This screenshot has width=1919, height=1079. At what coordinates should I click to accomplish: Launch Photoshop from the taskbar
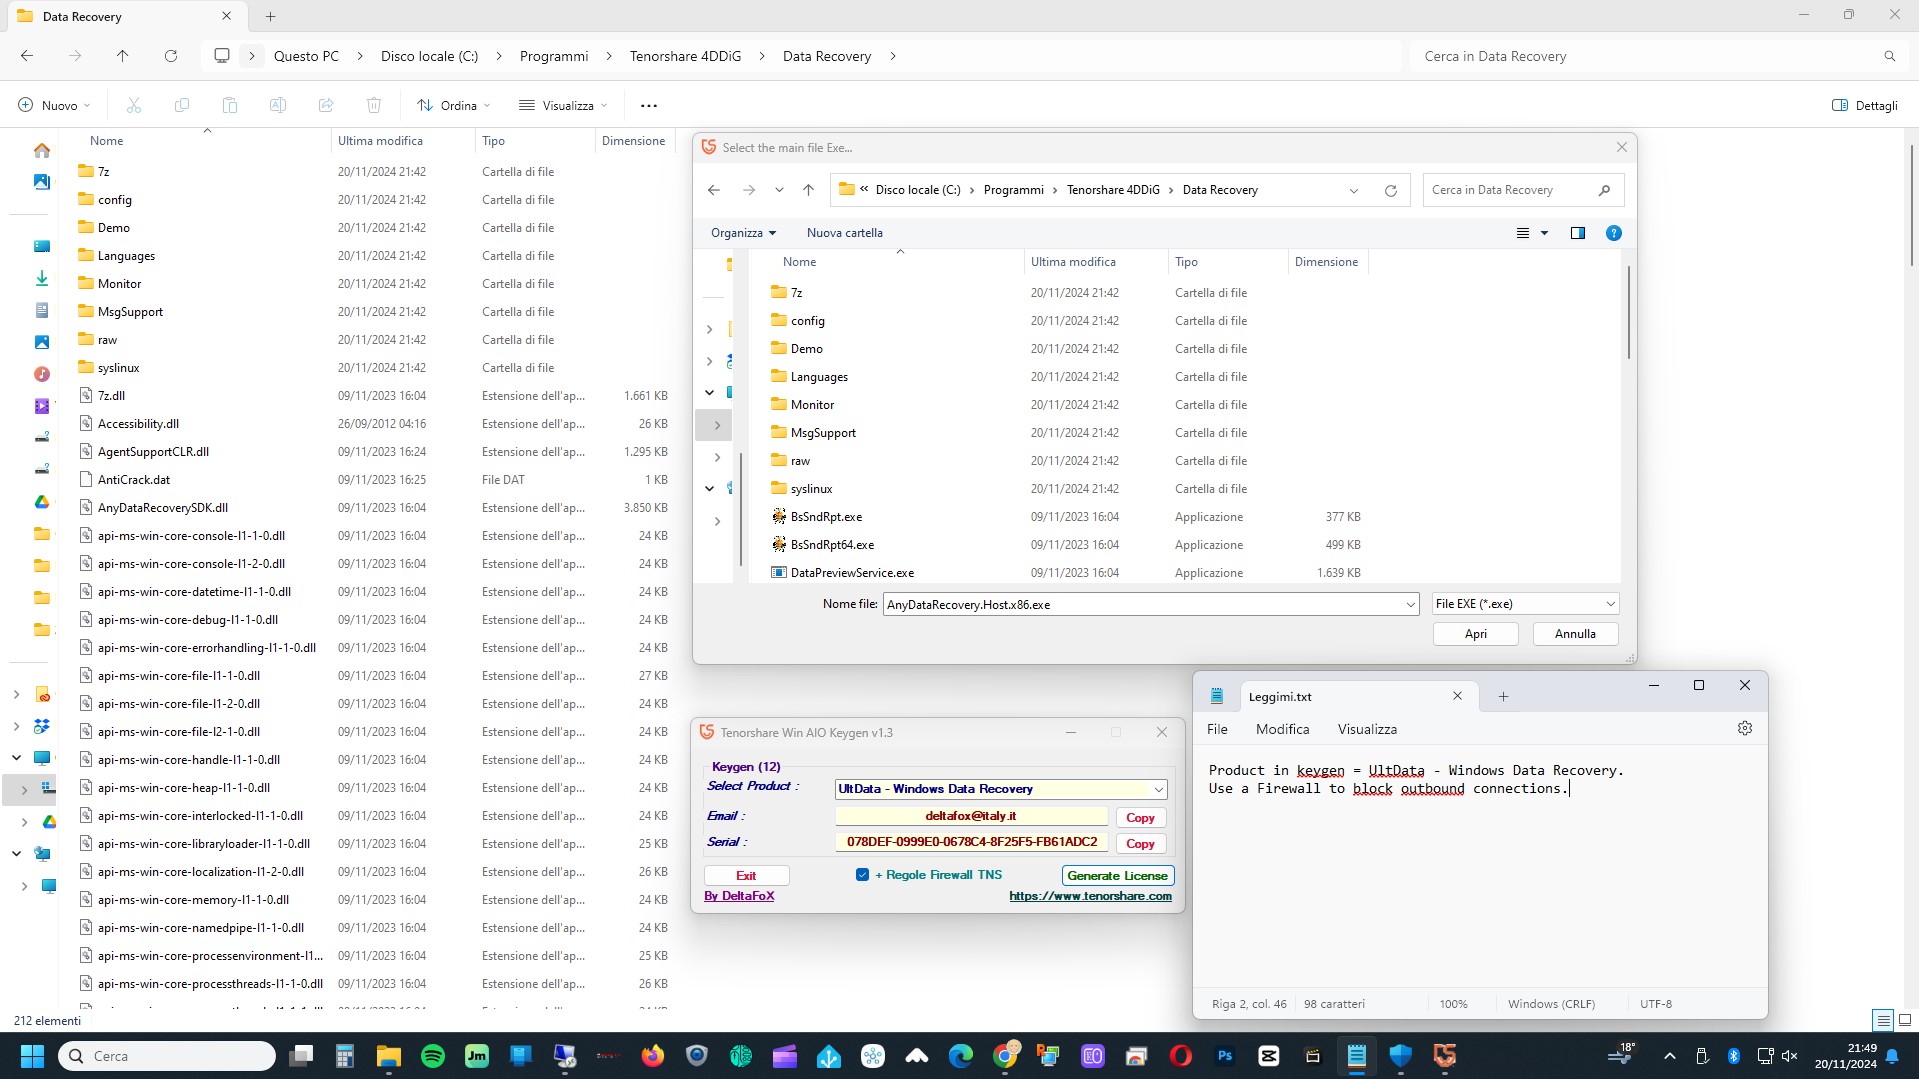[x=1224, y=1056]
